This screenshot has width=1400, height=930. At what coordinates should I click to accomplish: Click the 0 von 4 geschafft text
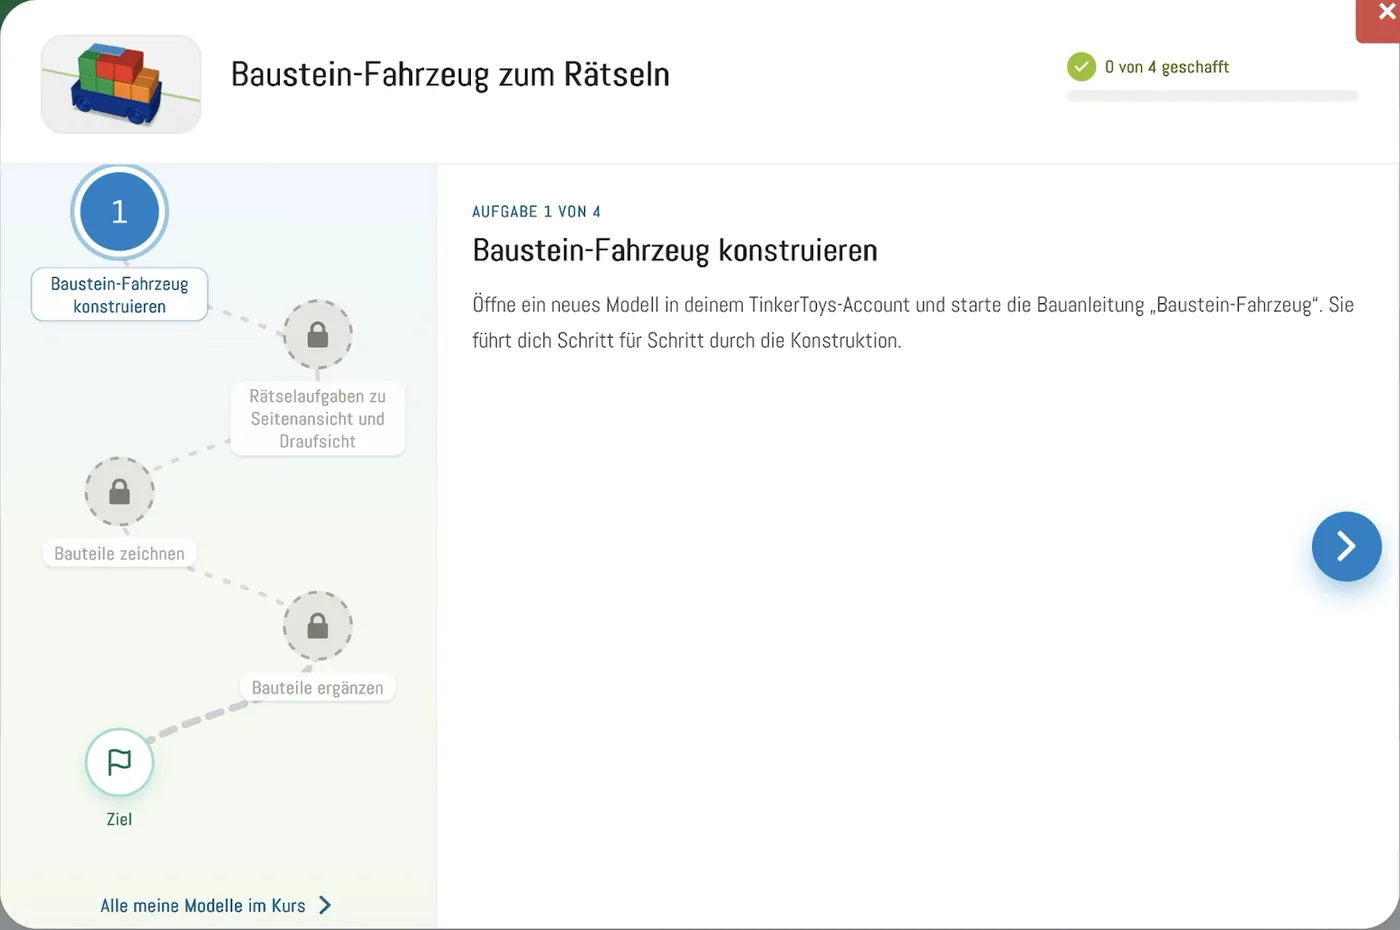click(1167, 67)
